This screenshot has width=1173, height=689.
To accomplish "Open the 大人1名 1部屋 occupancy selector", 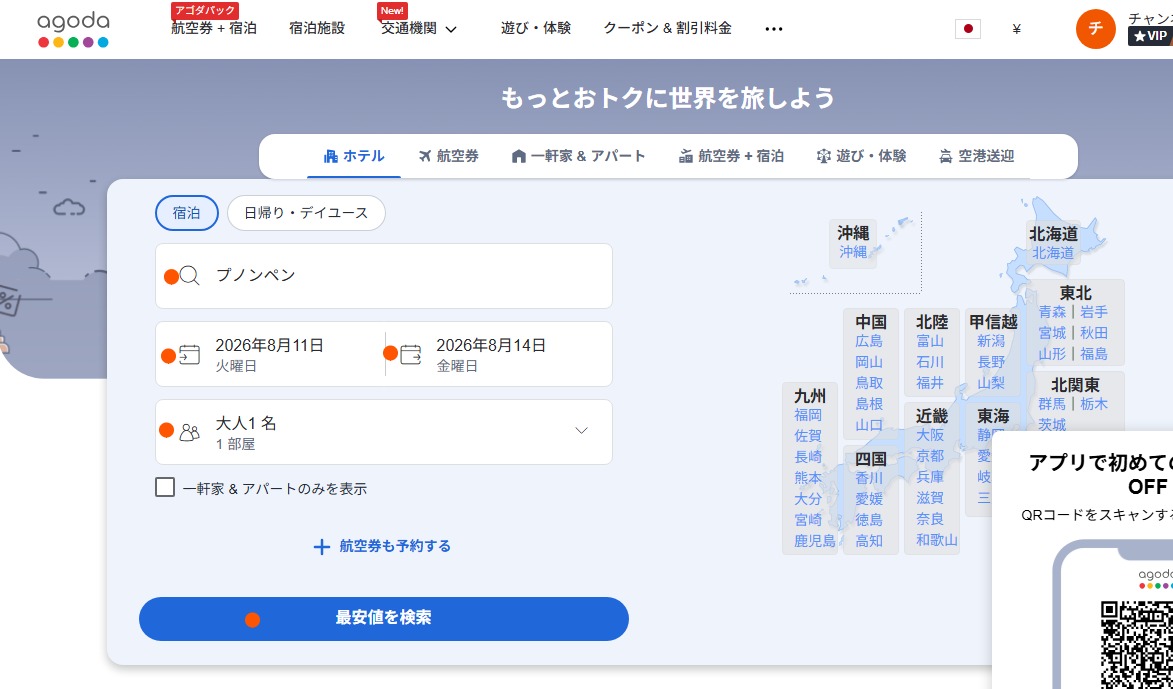I will [384, 432].
